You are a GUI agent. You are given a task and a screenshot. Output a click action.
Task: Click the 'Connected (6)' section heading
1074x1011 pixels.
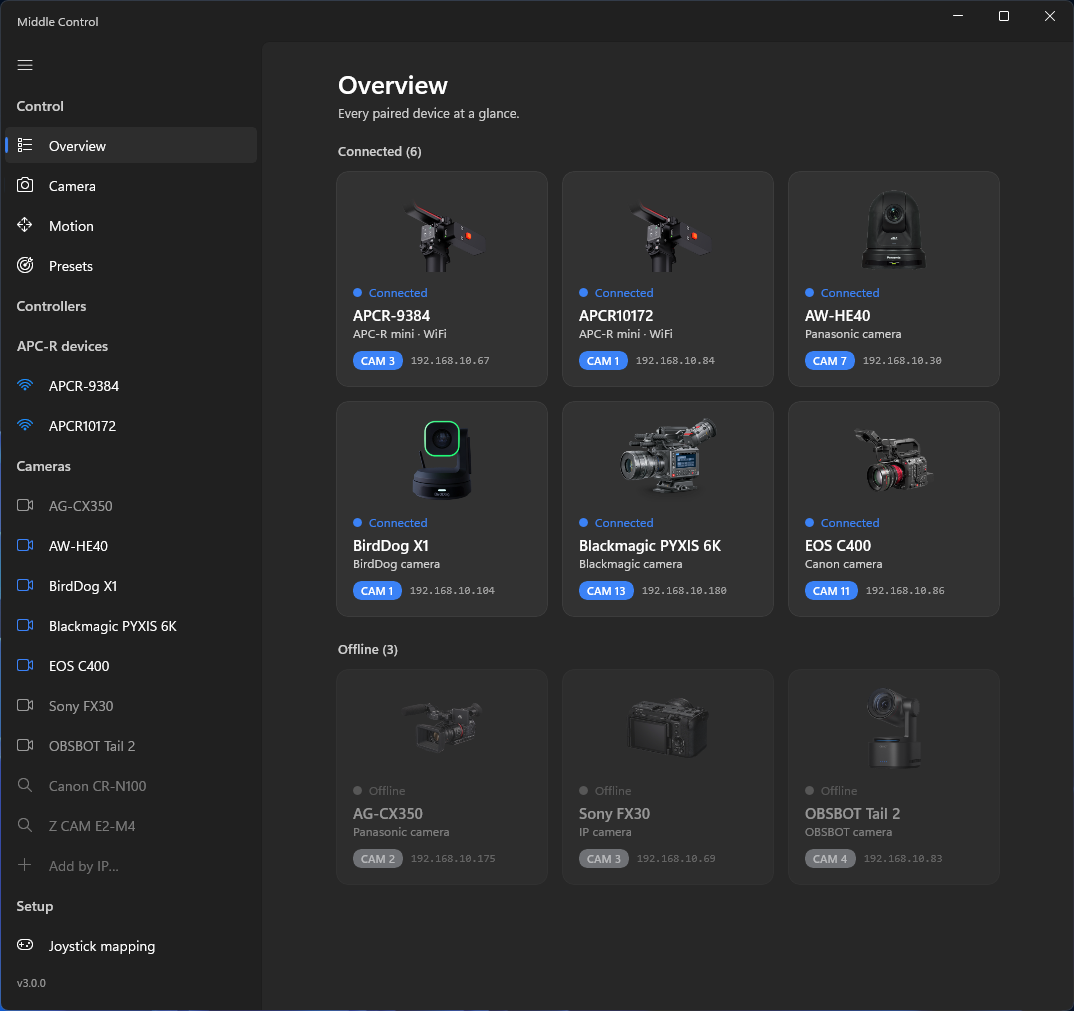pyautogui.click(x=379, y=151)
